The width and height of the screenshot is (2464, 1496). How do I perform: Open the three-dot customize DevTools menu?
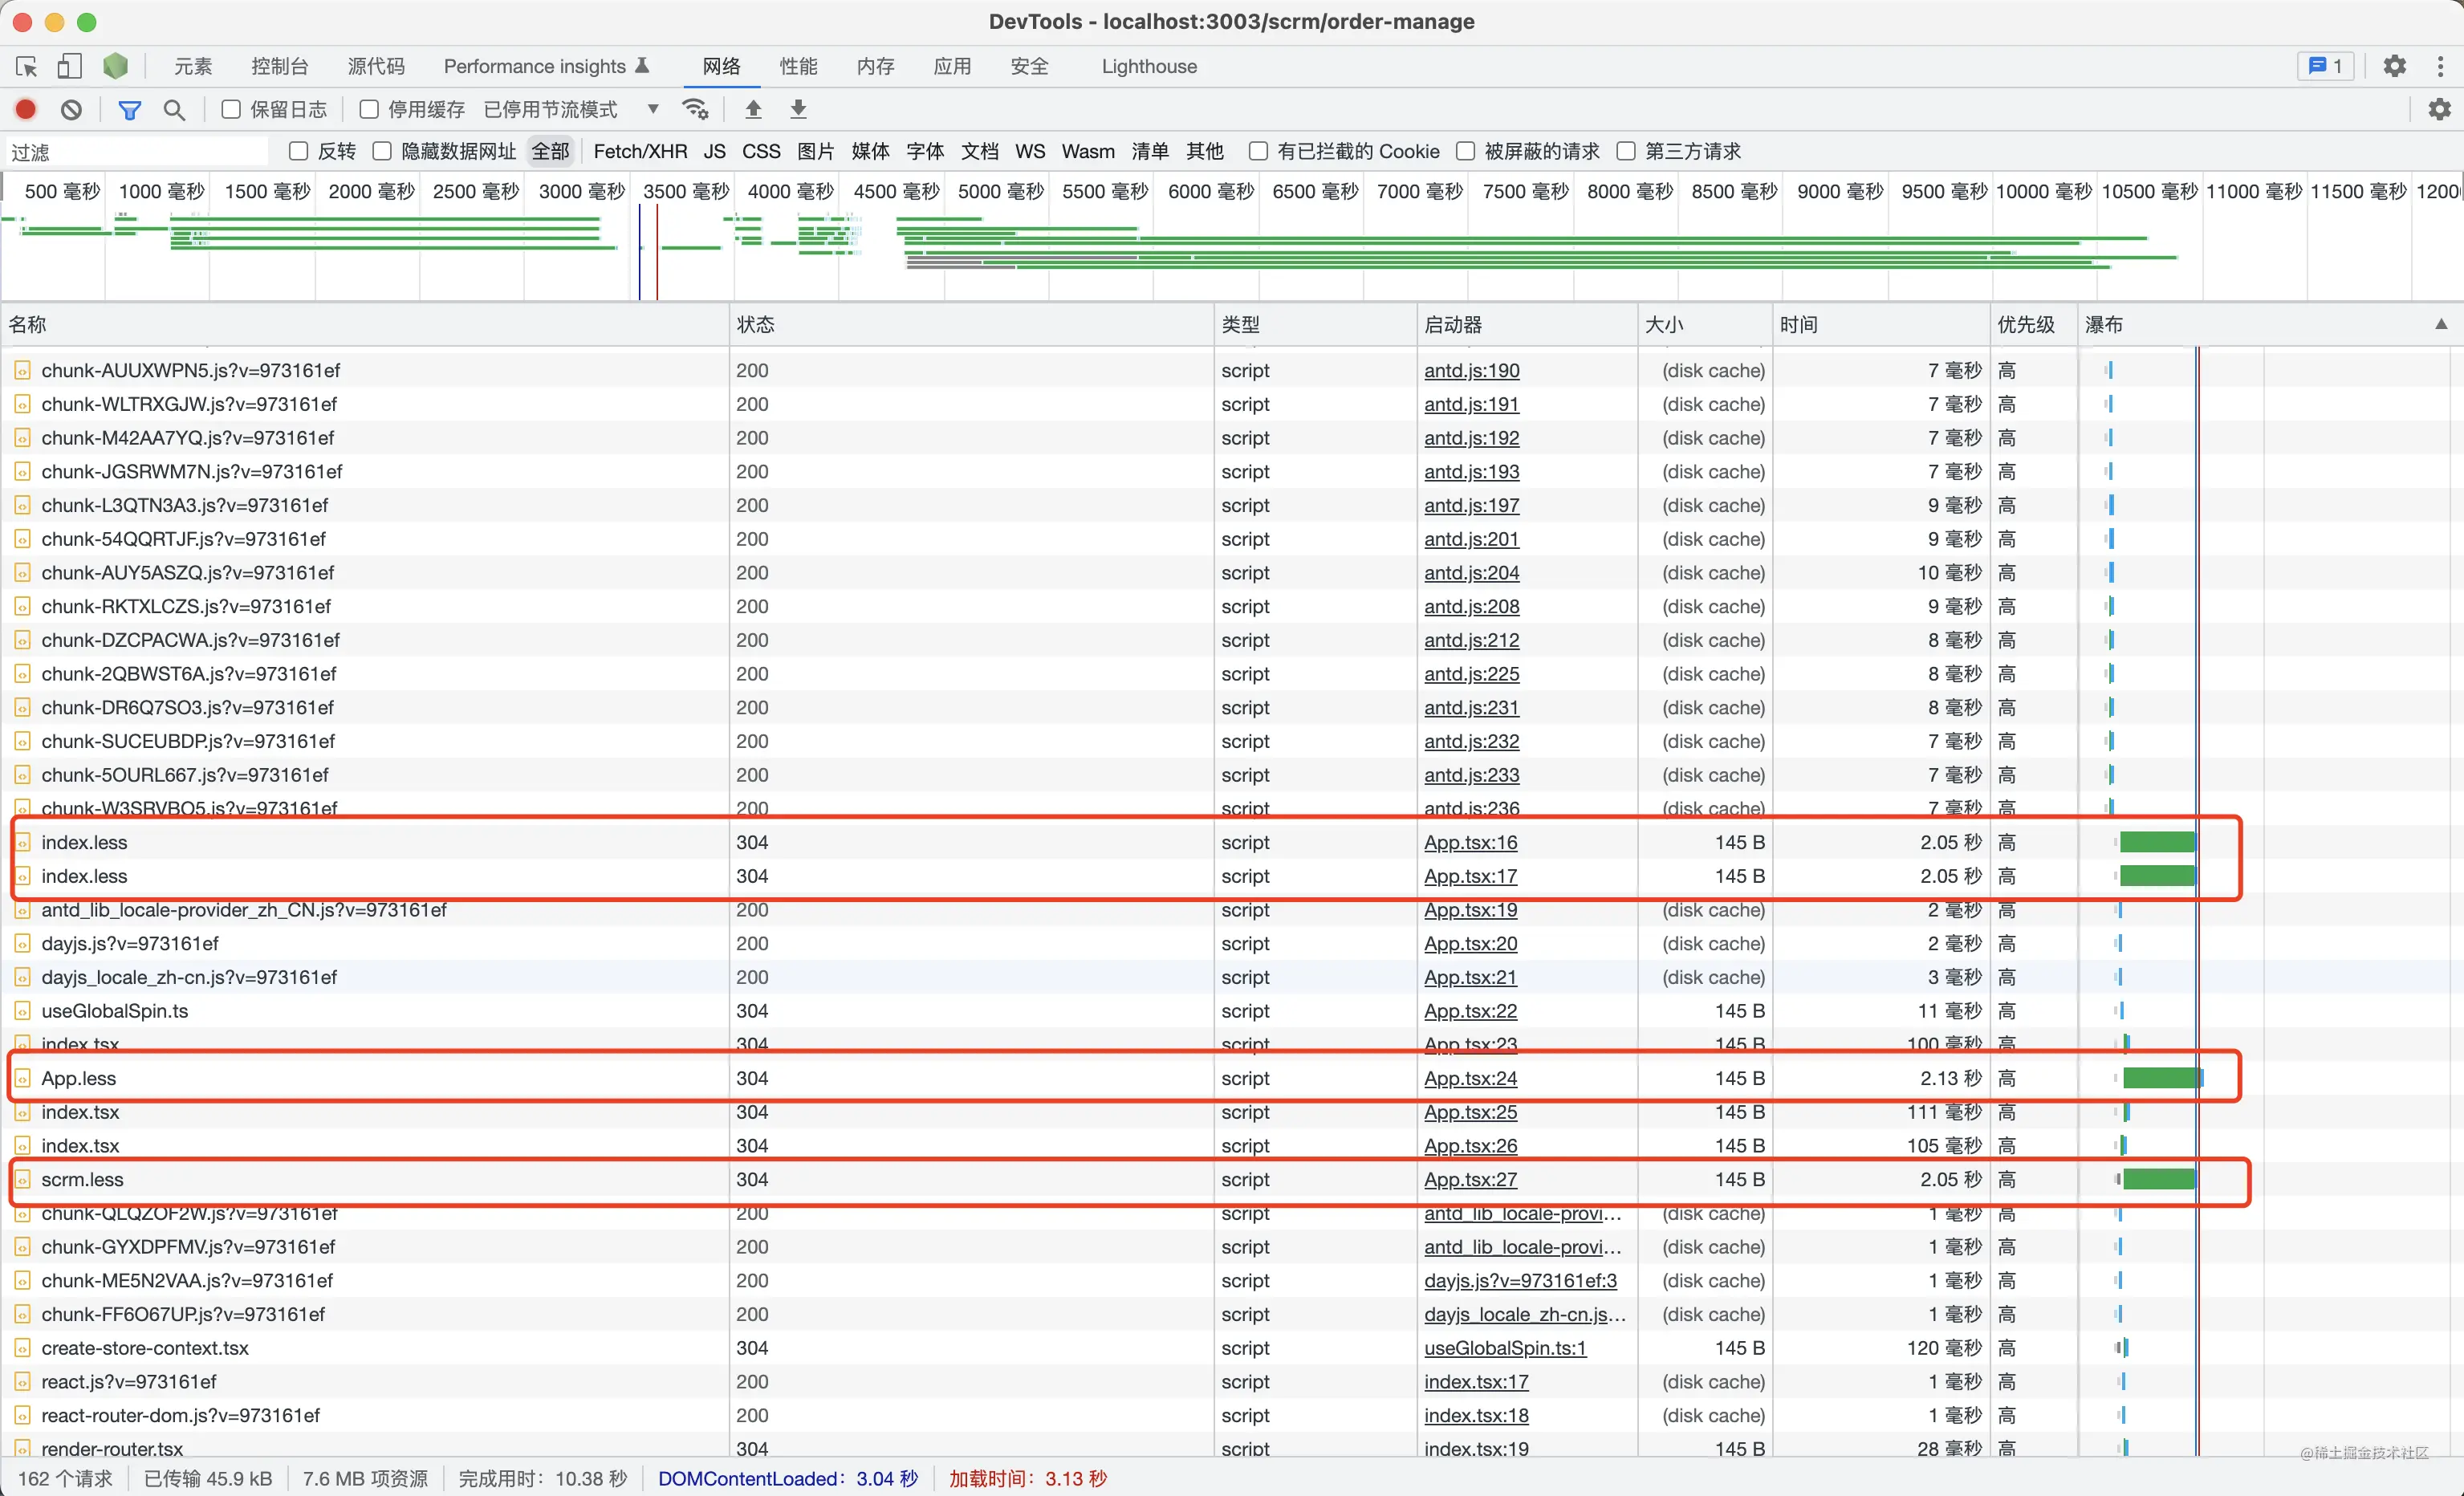click(2440, 66)
